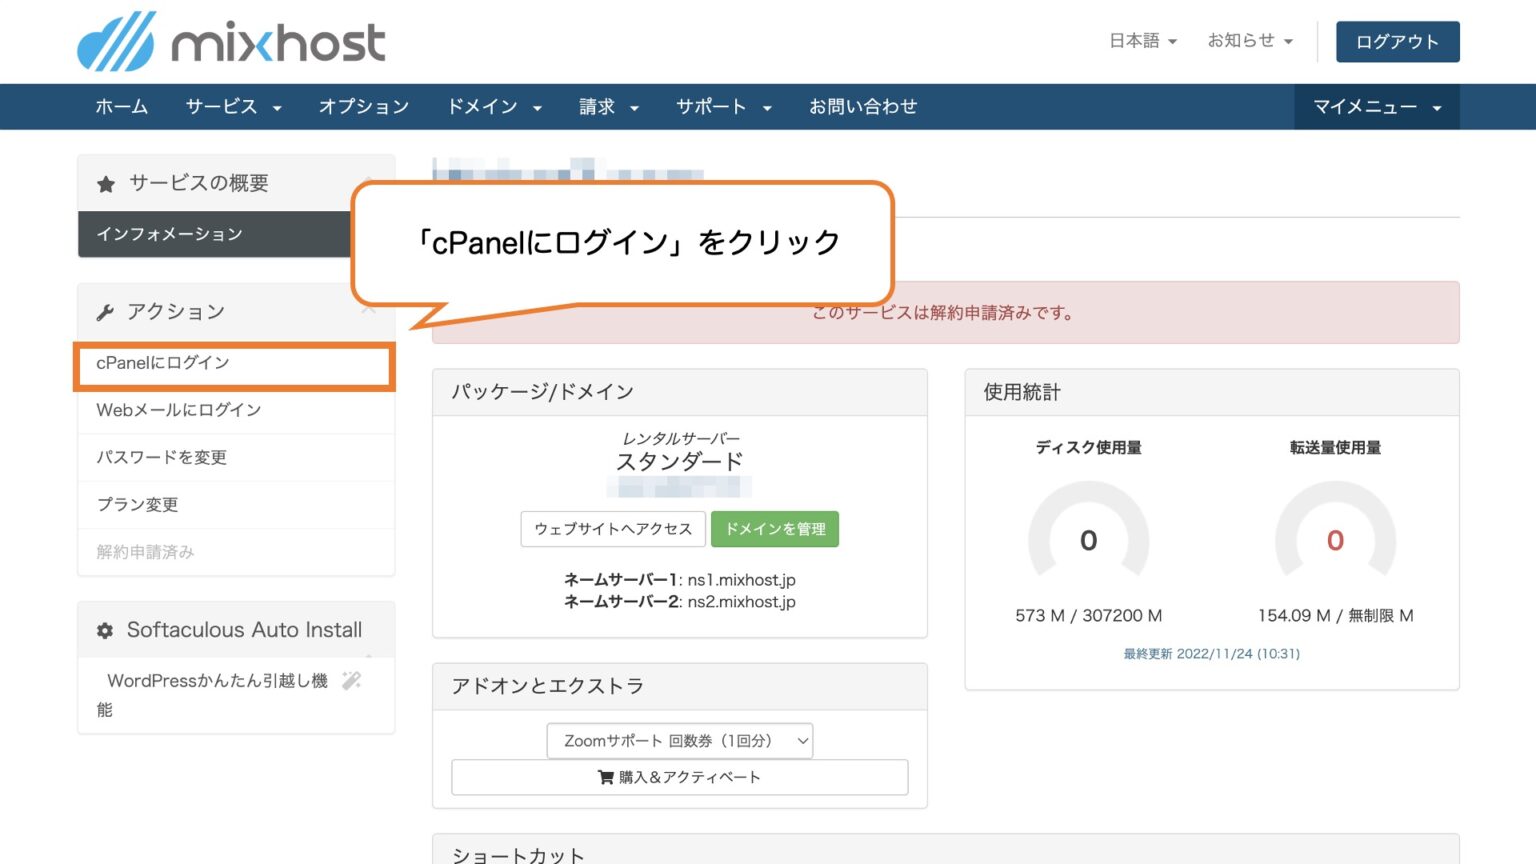The image size is (1536, 864).
Task: Open the Zoomサポート回数券 combo box
Action: point(678,741)
